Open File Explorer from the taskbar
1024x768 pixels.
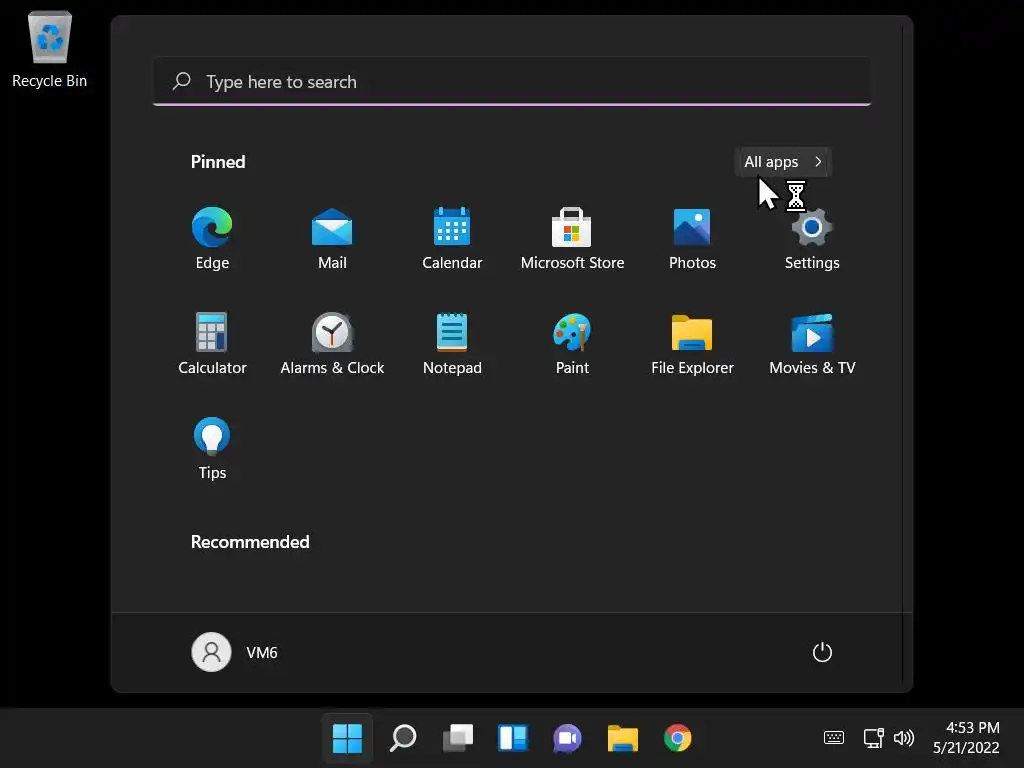point(622,738)
